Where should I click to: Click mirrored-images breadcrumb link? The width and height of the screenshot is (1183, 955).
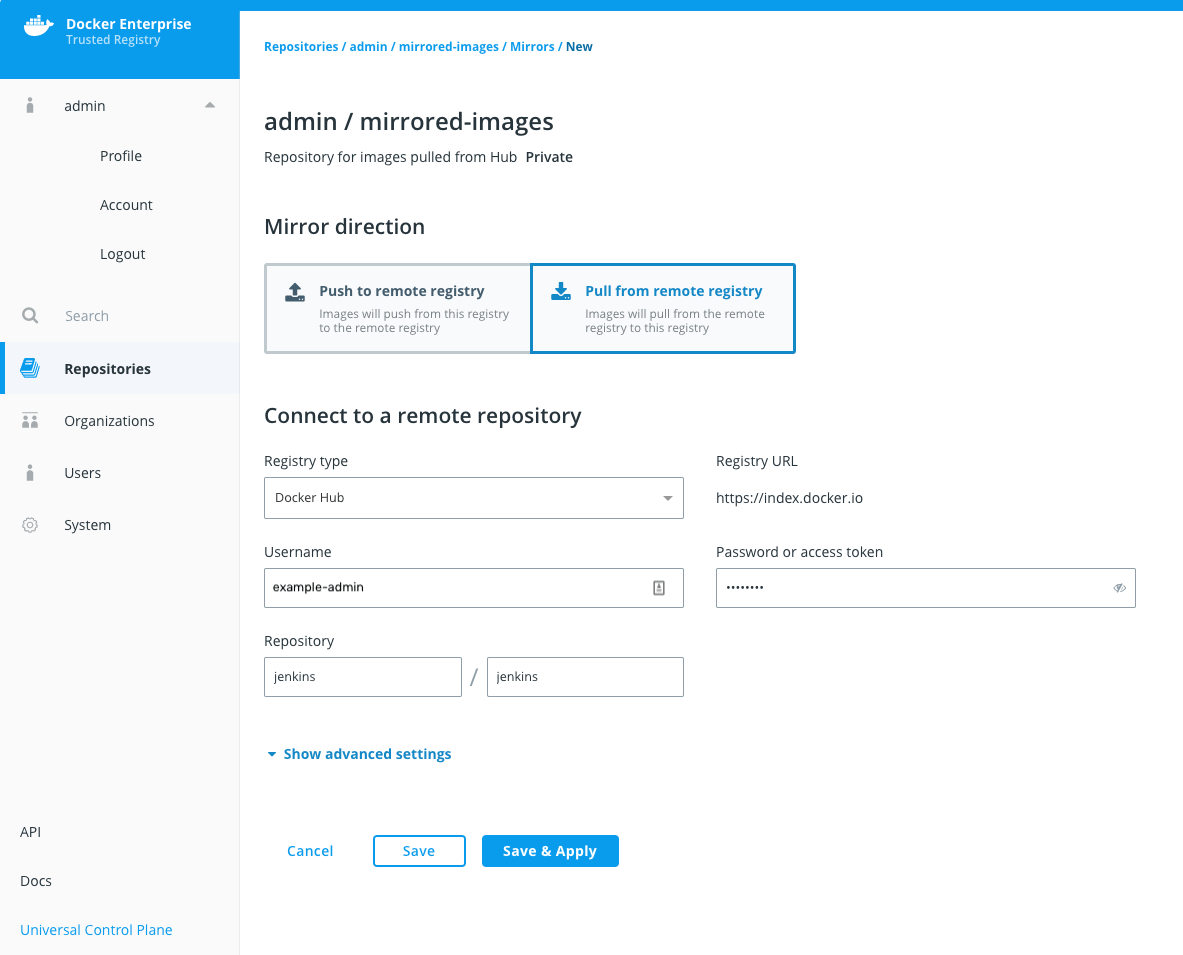(449, 47)
